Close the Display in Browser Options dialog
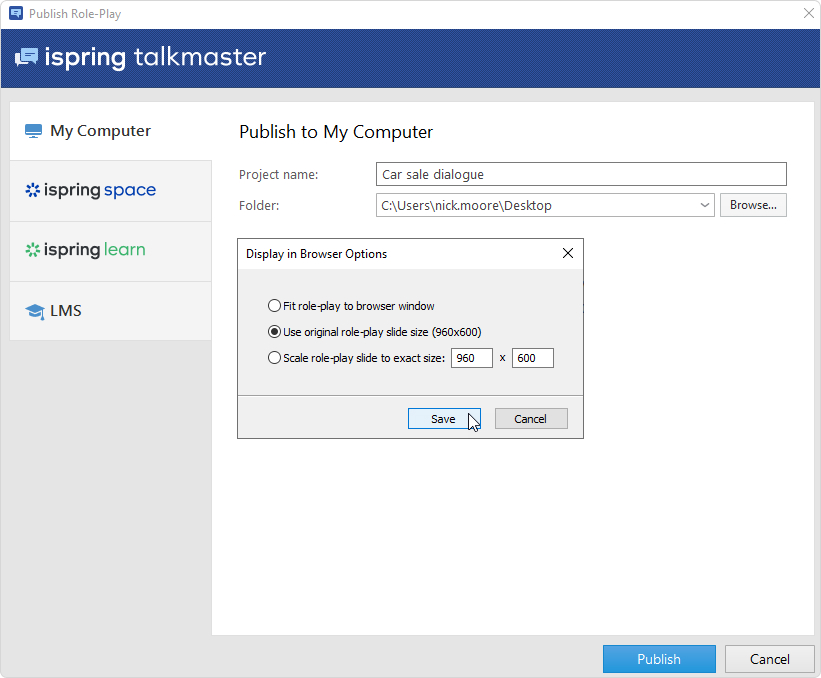Image resolution: width=821 pixels, height=678 pixels. click(567, 254)
